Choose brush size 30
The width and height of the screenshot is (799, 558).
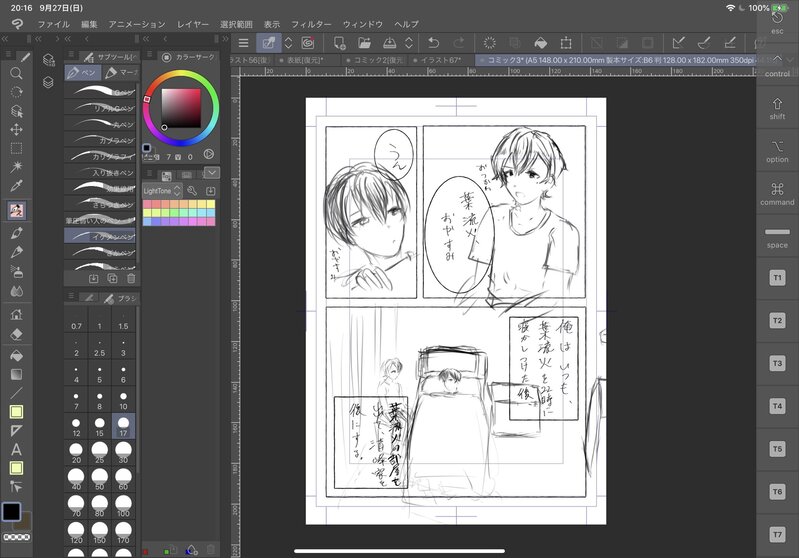coord(123,453)
